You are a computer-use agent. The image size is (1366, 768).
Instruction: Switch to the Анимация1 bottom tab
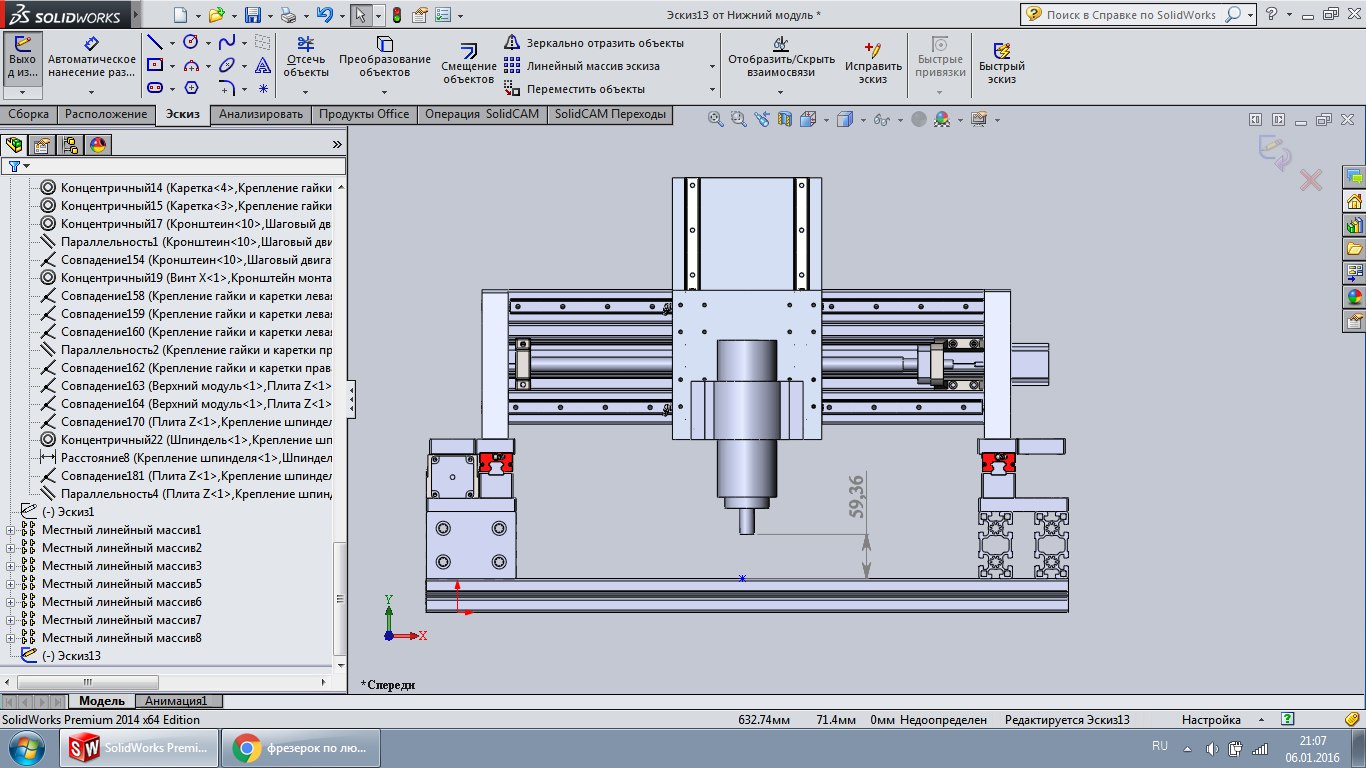pos(176,701)
